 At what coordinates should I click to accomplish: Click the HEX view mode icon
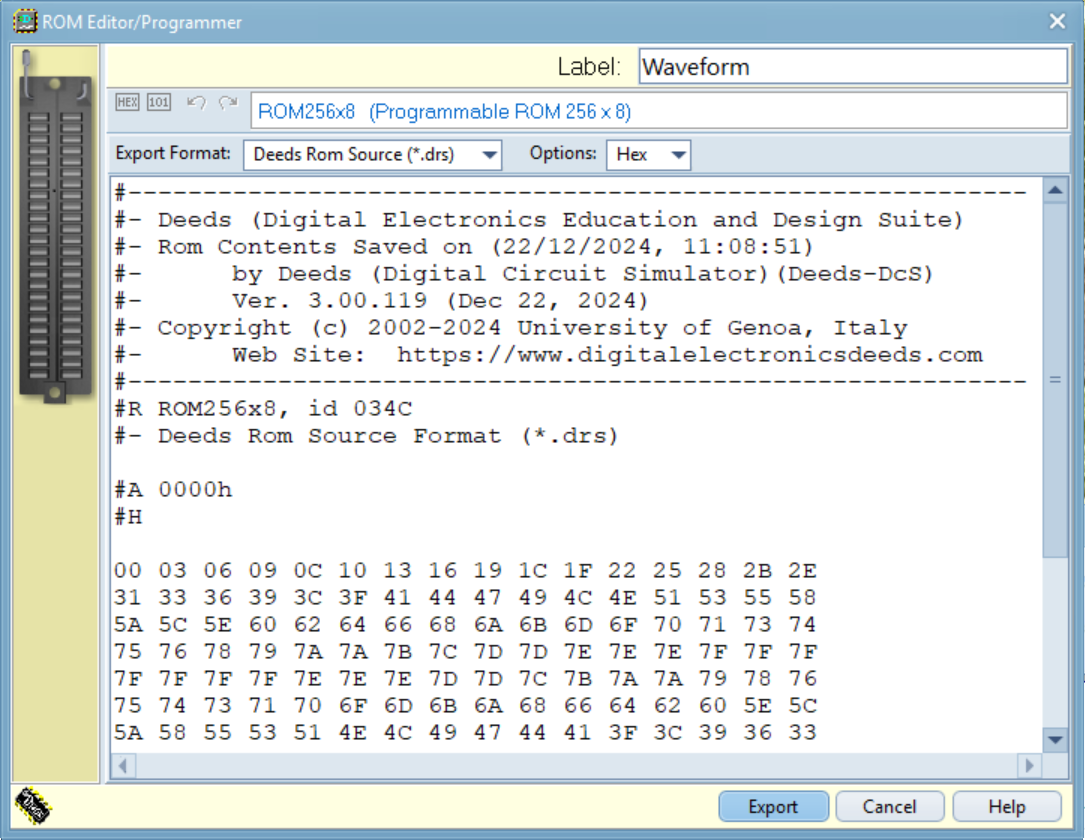pyautogui.click(x=127, y=102)
